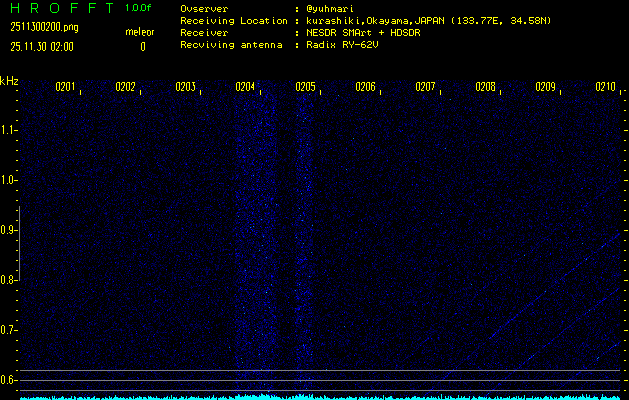Click the 1.1 kHz axis label
The image size is (629, 400).
[8, 130]
